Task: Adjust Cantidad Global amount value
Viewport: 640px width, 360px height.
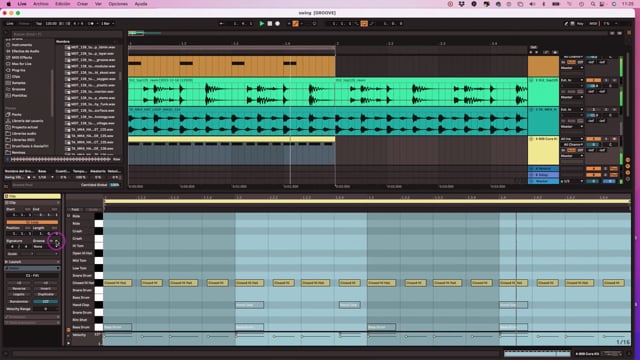Action: pos(115,185)
